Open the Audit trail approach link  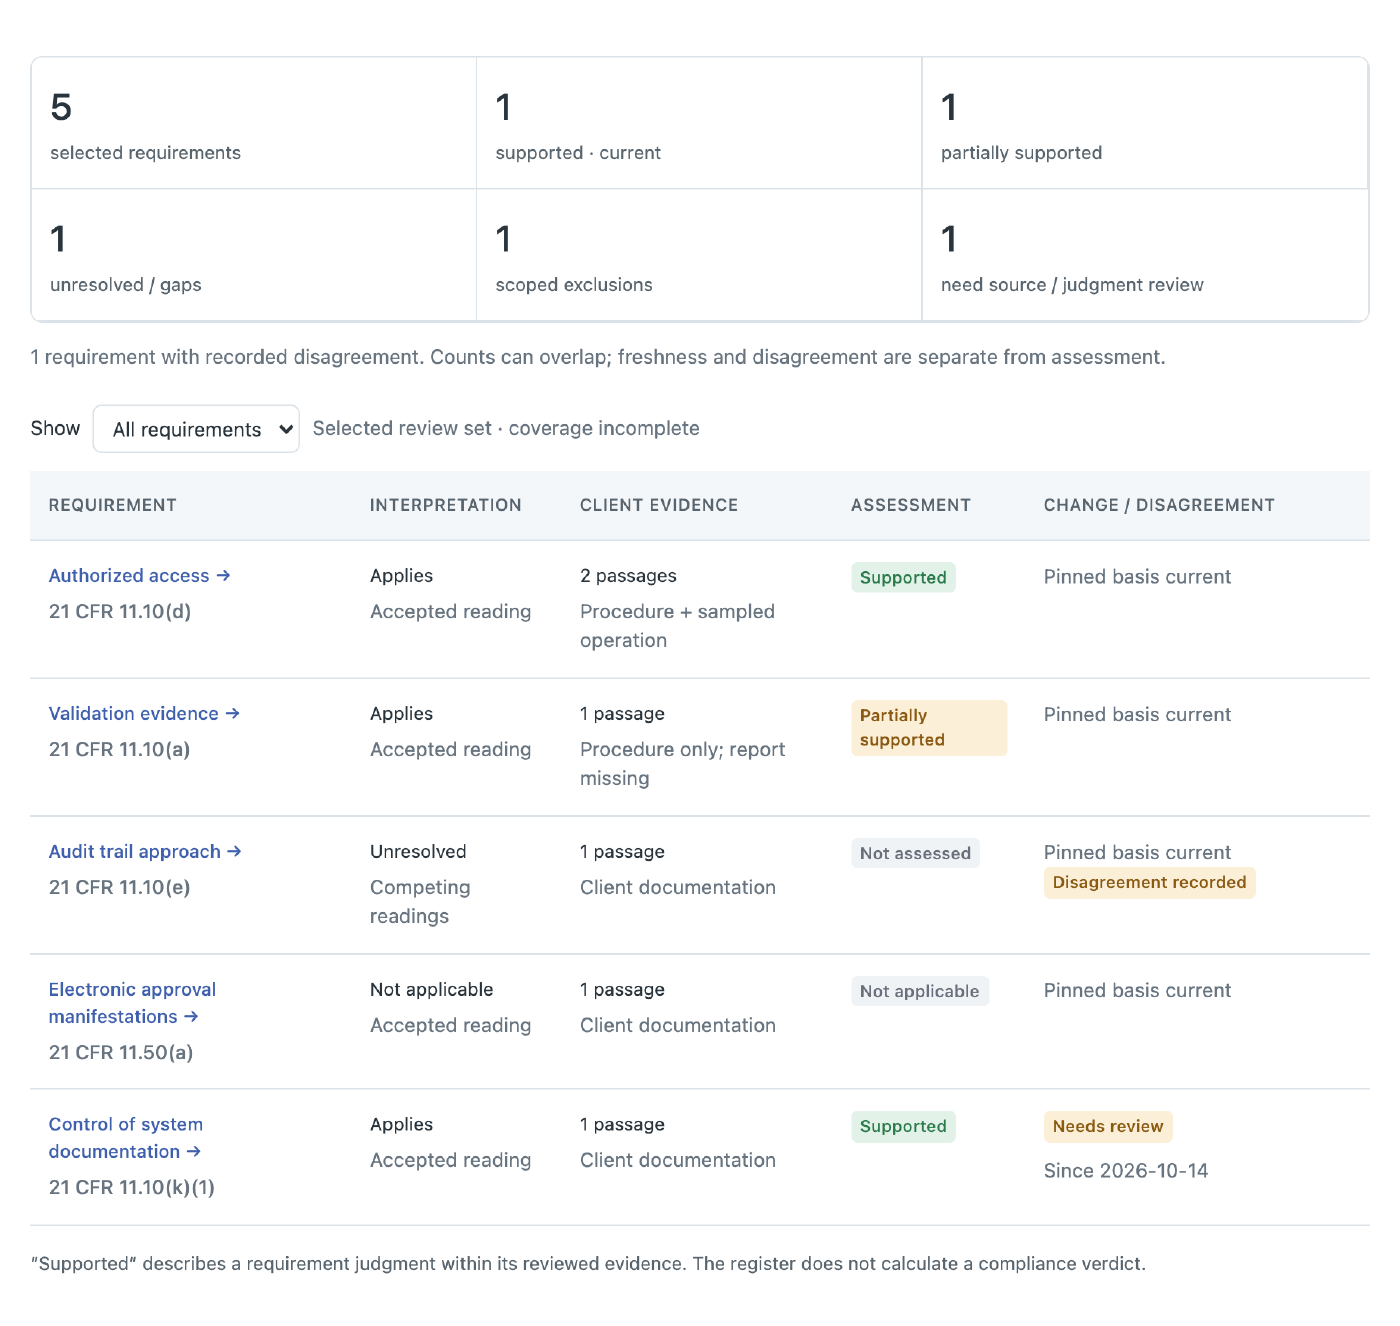click(x=145, y=852)
